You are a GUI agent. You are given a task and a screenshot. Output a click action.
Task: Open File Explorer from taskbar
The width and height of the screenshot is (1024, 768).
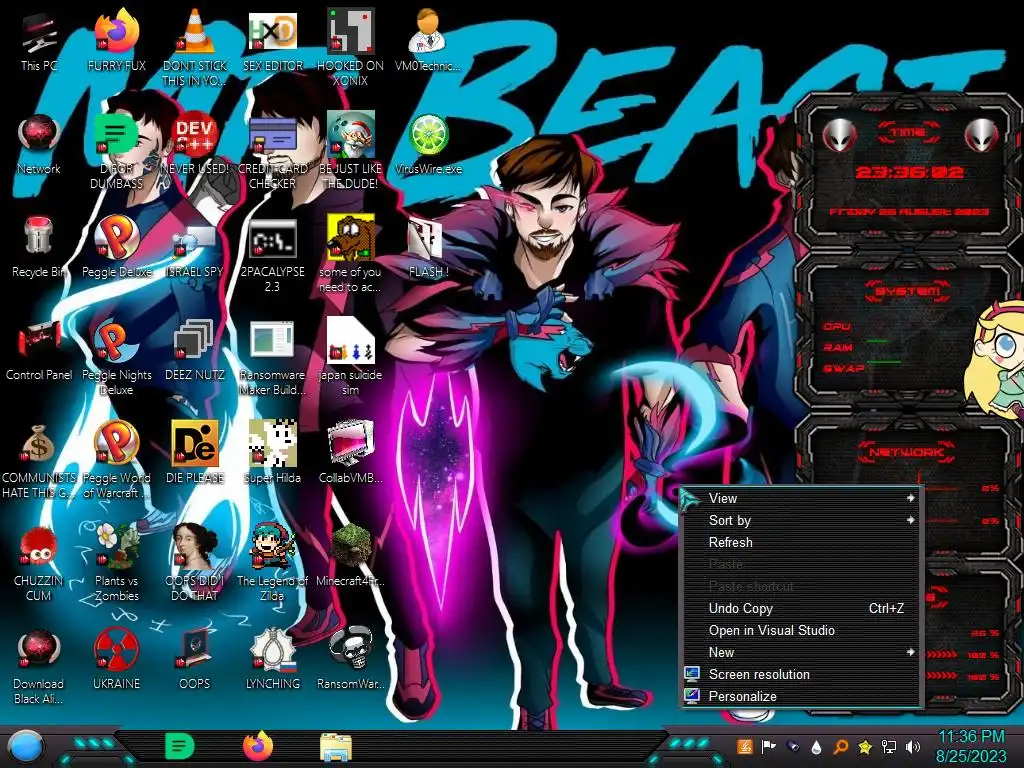(336, 747)
